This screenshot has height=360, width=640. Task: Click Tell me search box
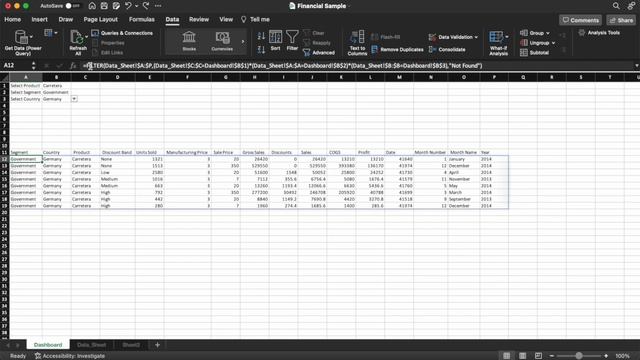click(x=256, y=19)
